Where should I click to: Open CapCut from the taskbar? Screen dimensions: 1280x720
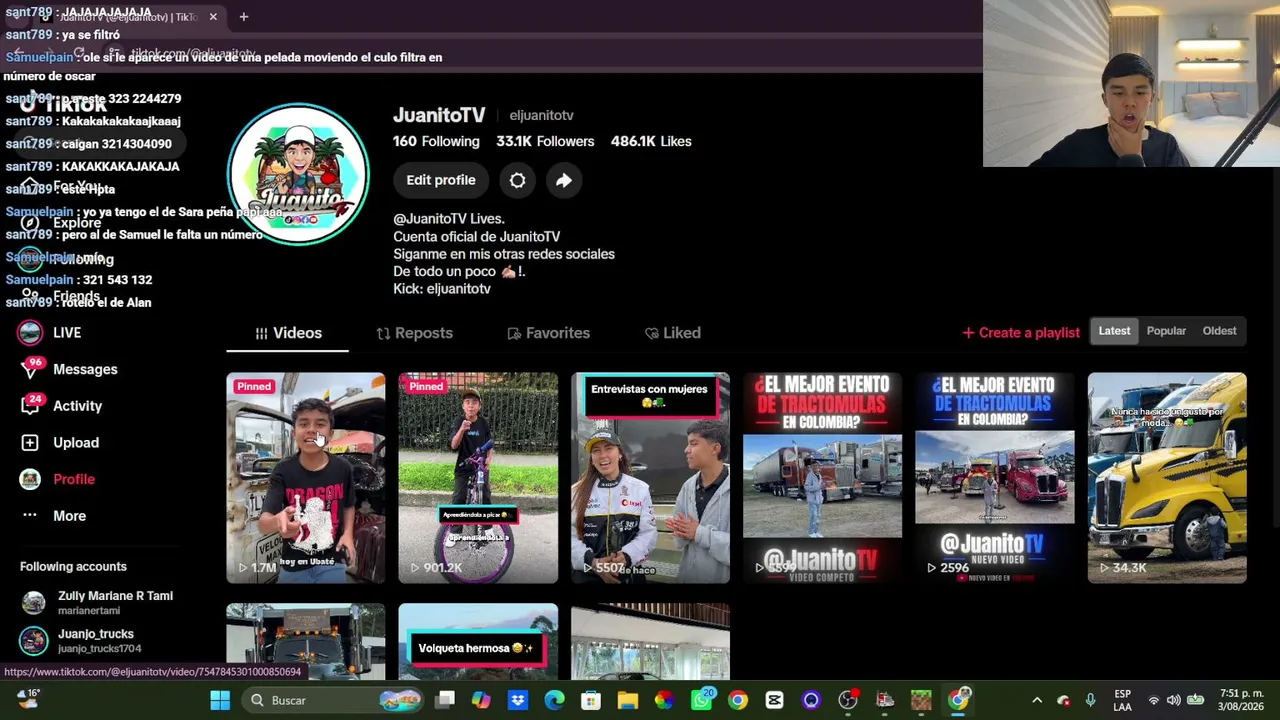[774, 700]
